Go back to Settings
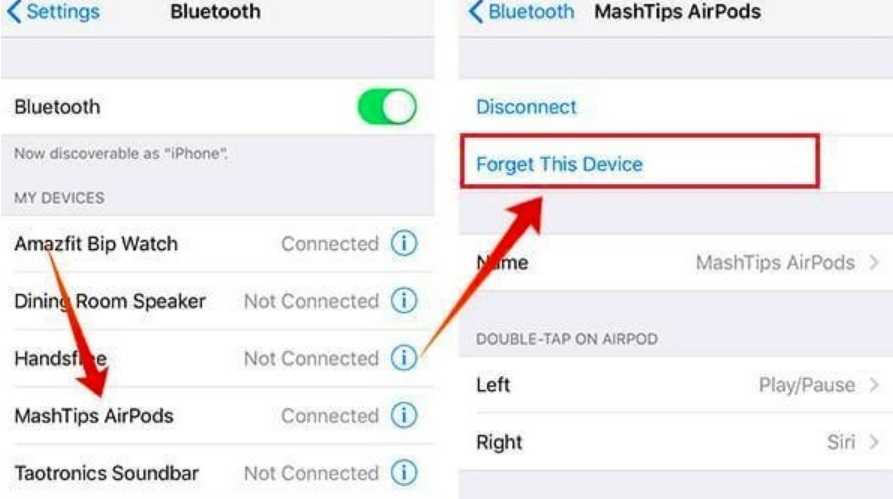Screen dimensions: 893x499 53,11
